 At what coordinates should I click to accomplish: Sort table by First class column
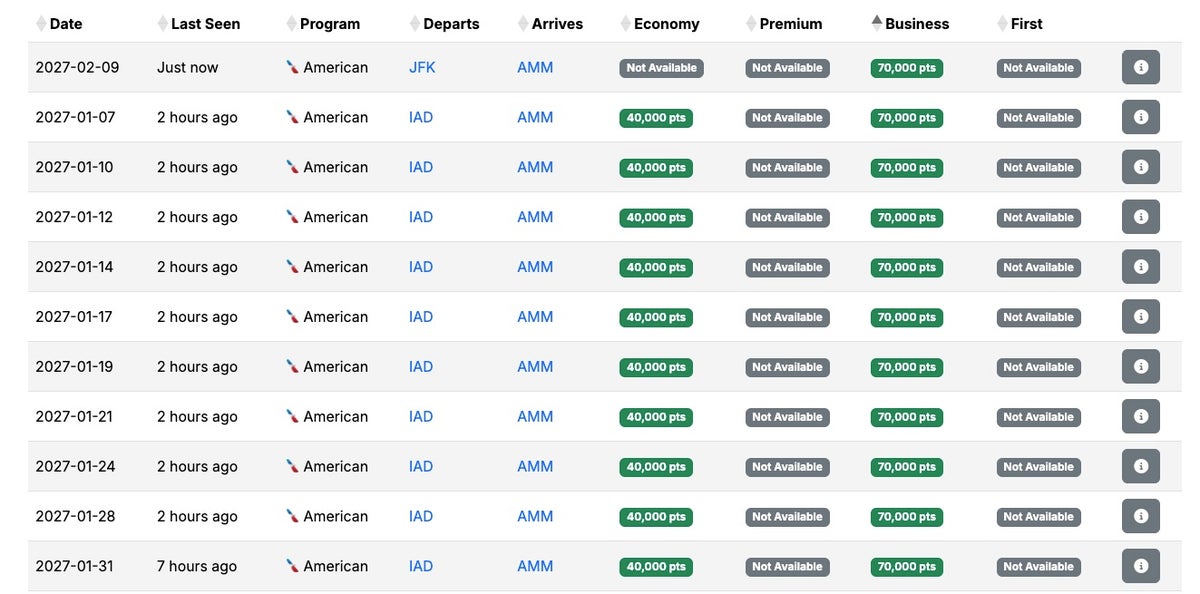pyautogui.click(x=1026, y=24)
